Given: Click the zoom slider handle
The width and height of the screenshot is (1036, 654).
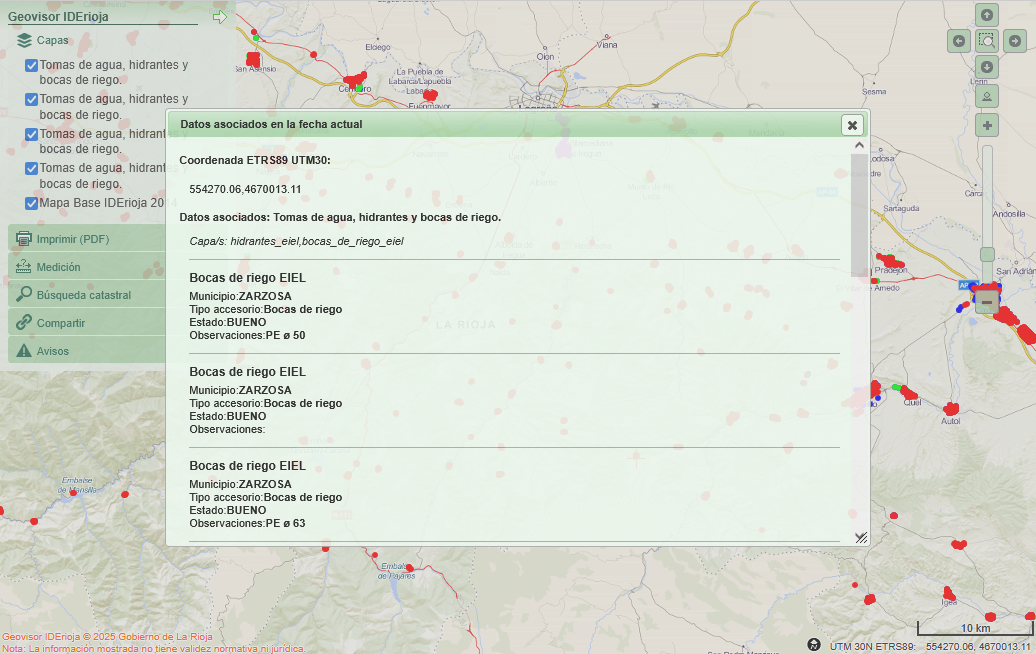Looking at the screenshot, I should coord(987,254).
